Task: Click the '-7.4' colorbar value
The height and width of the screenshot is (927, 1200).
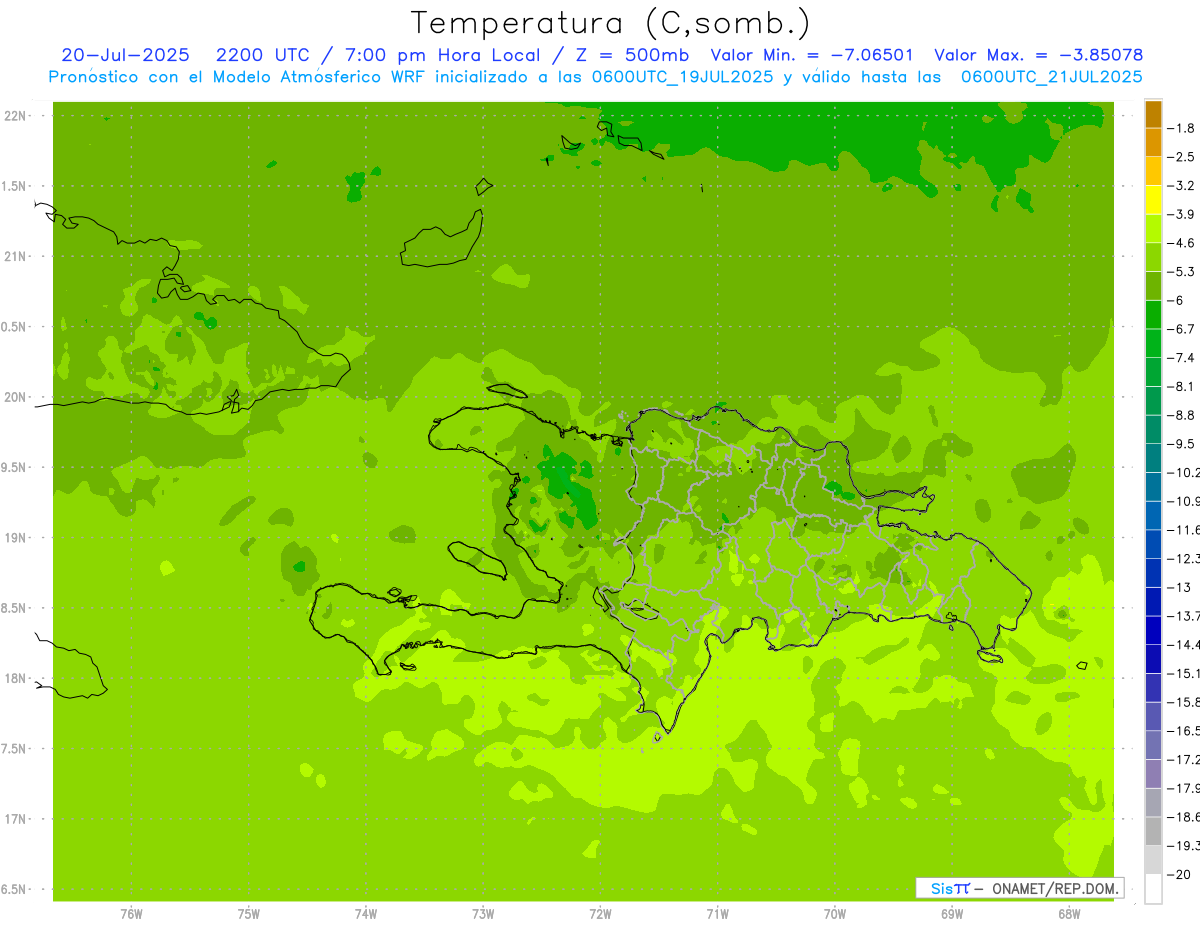Action: coord(1181,357)
